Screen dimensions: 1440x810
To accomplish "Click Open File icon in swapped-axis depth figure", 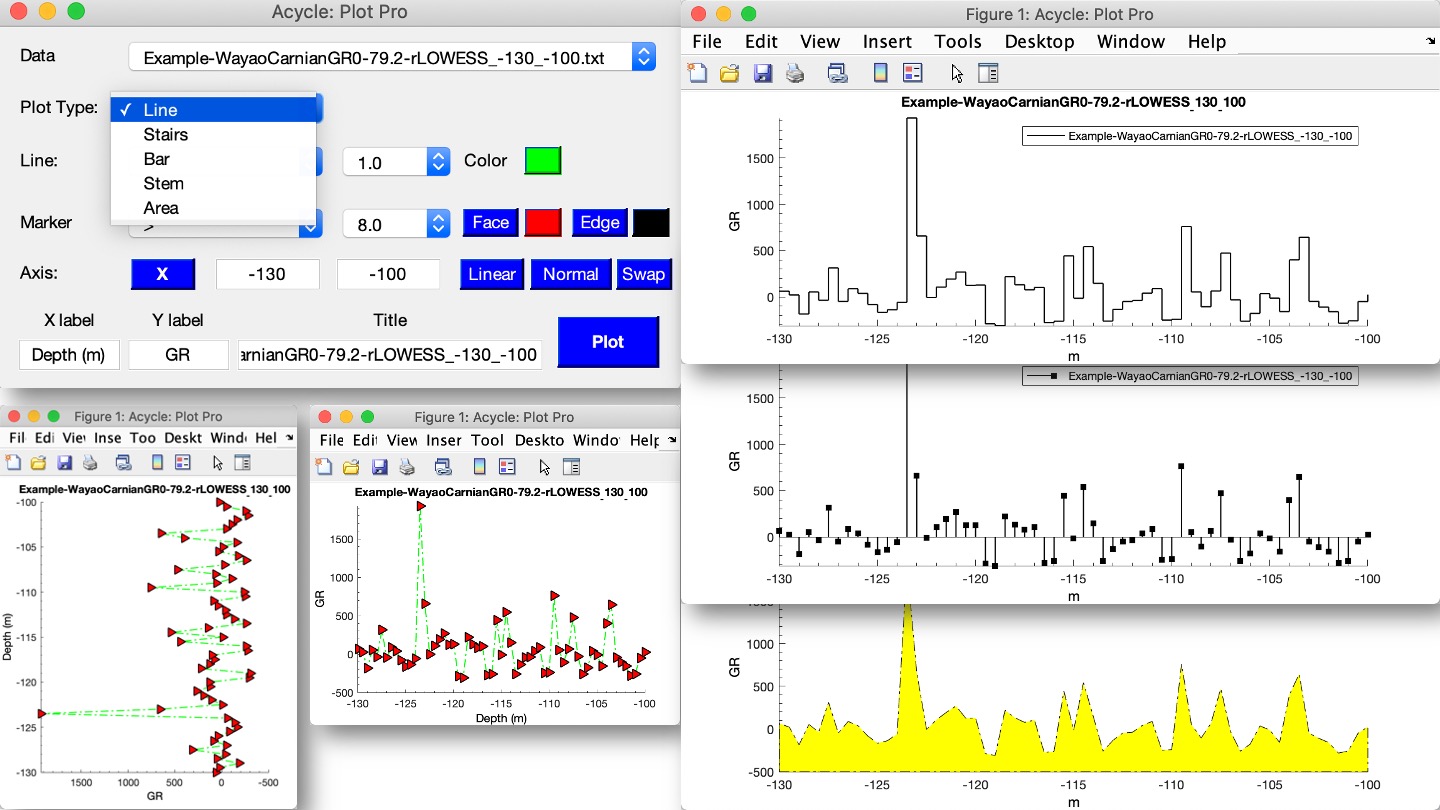I will [38, 463].
